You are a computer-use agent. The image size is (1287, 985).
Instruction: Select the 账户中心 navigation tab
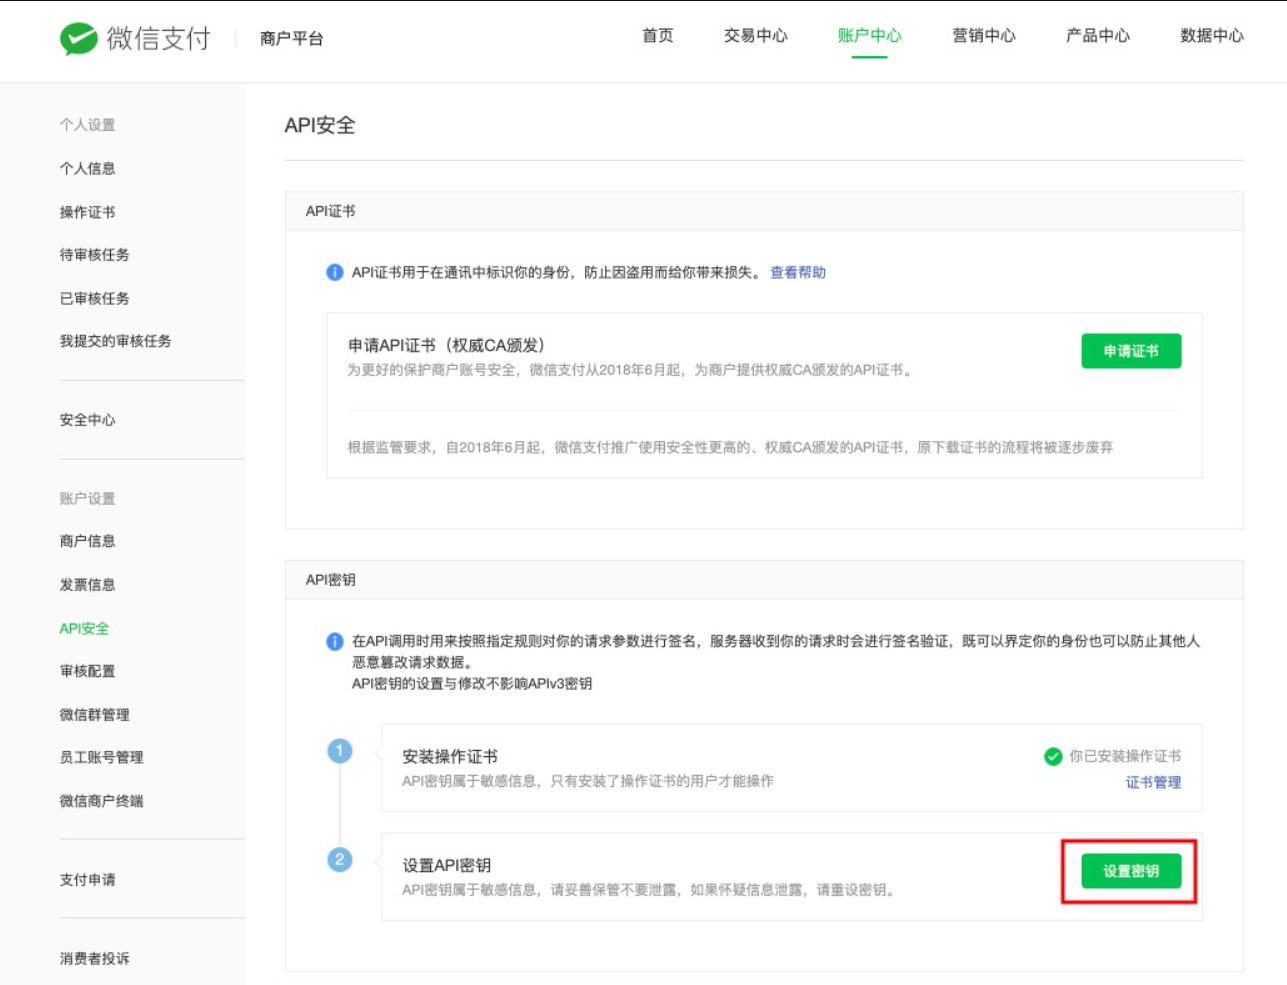(870, 36)
